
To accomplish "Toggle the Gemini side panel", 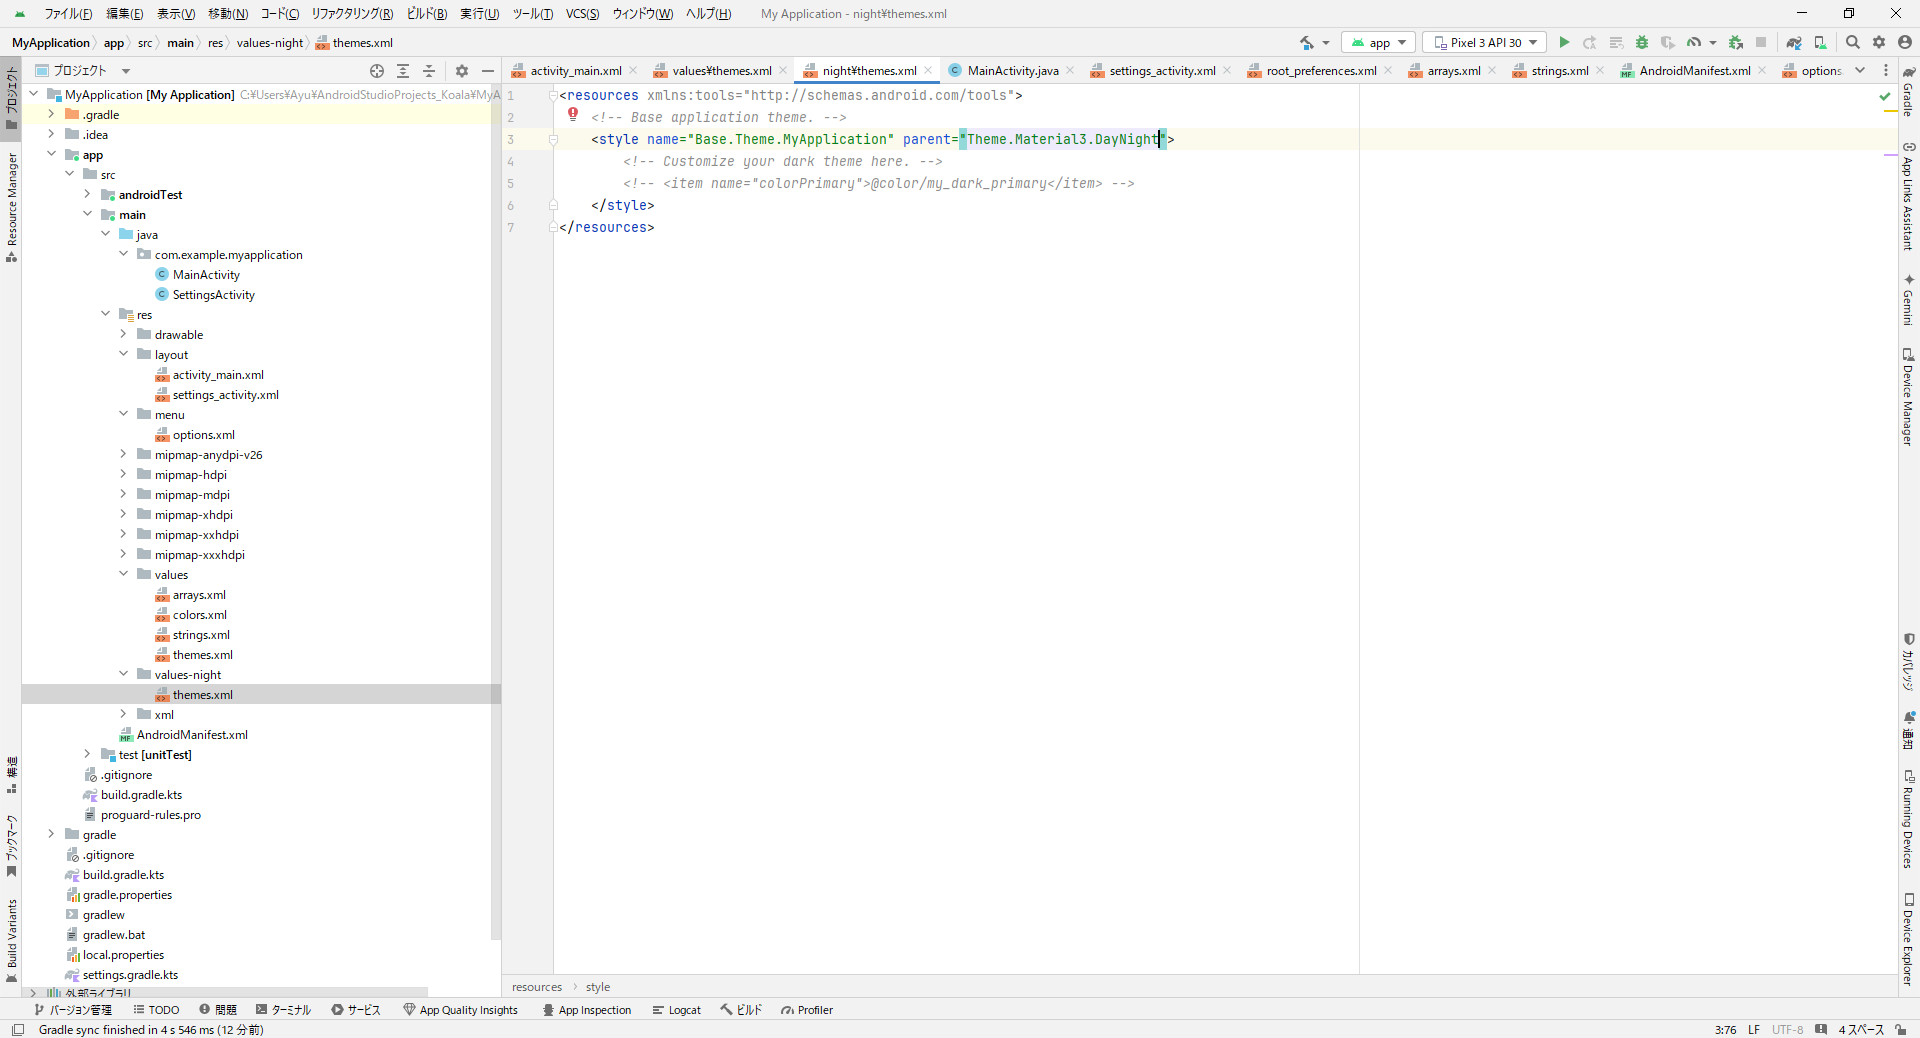I will (x=1909, y=299).
